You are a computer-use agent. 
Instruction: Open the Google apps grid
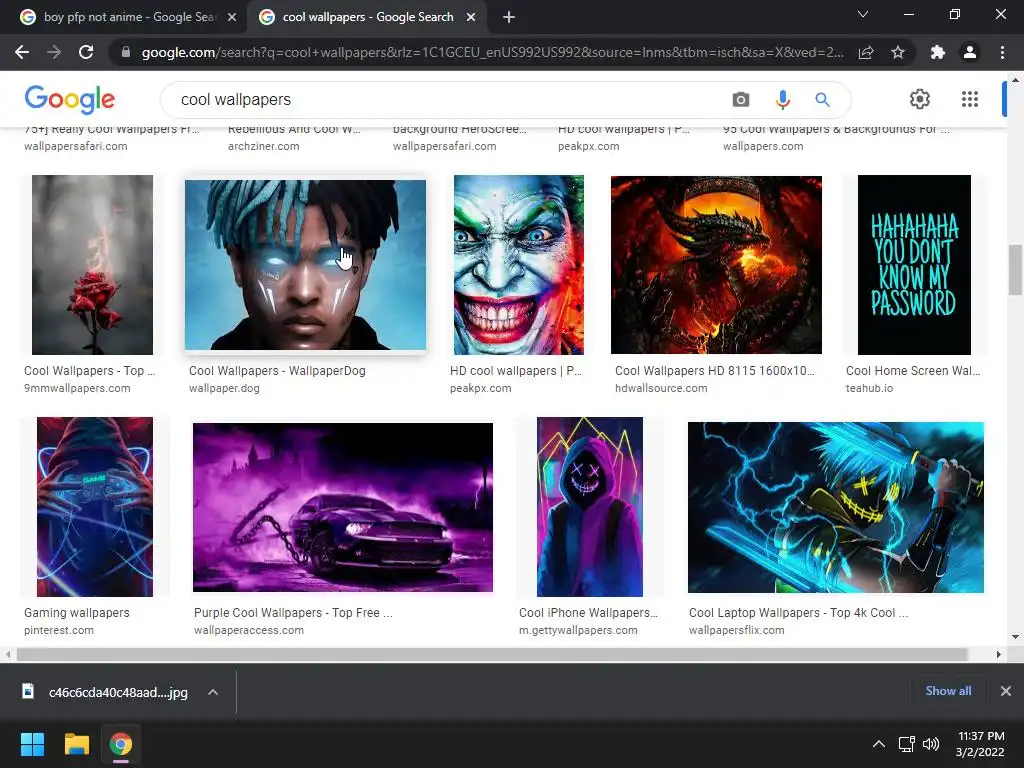(970, 99)
